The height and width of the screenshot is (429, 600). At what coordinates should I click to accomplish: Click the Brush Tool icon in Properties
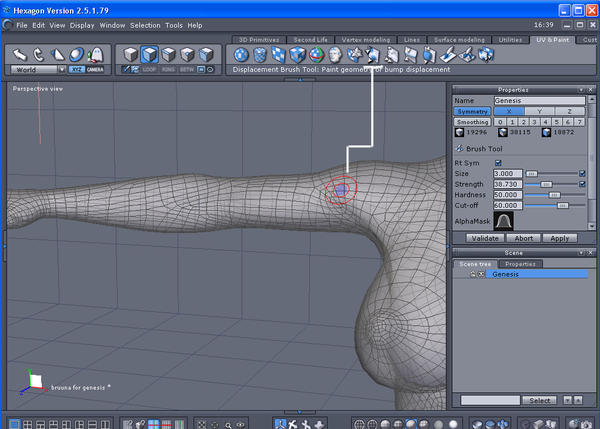tap(458, 147)
